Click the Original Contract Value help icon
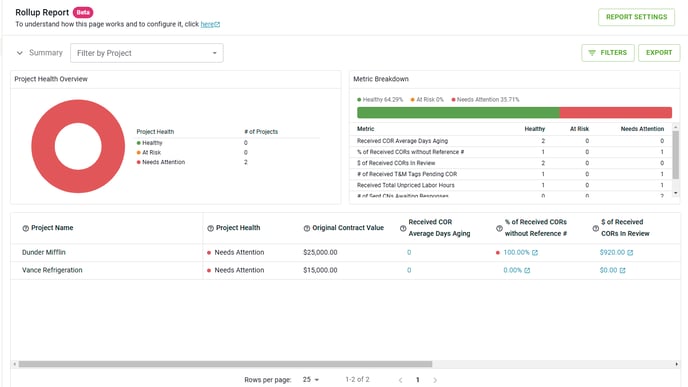This screenshot has width=688, height=387. tap(307, 228)
